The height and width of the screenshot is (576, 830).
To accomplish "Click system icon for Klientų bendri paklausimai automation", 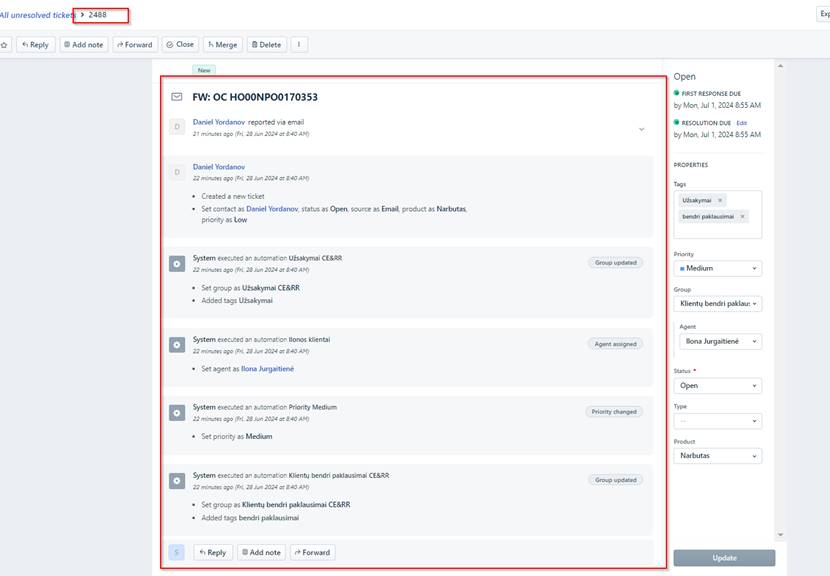I will [x=177, y=481].
